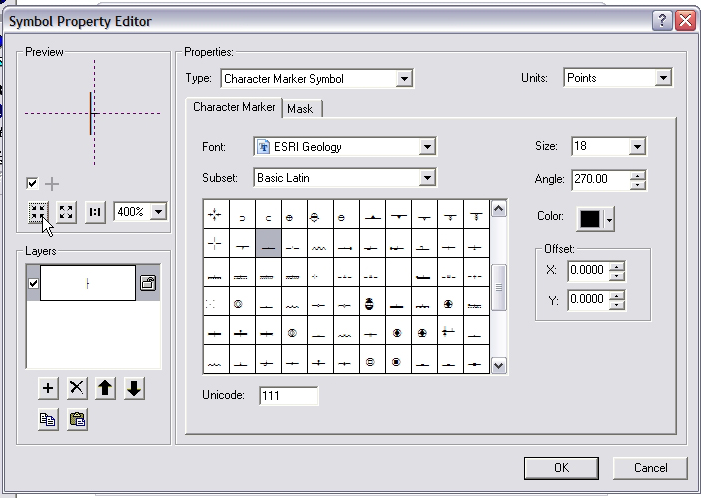Viewport: 701px width, 498px height.
Task: Toggle the crosshair checkbox in Preview
Action: [32, 183]
